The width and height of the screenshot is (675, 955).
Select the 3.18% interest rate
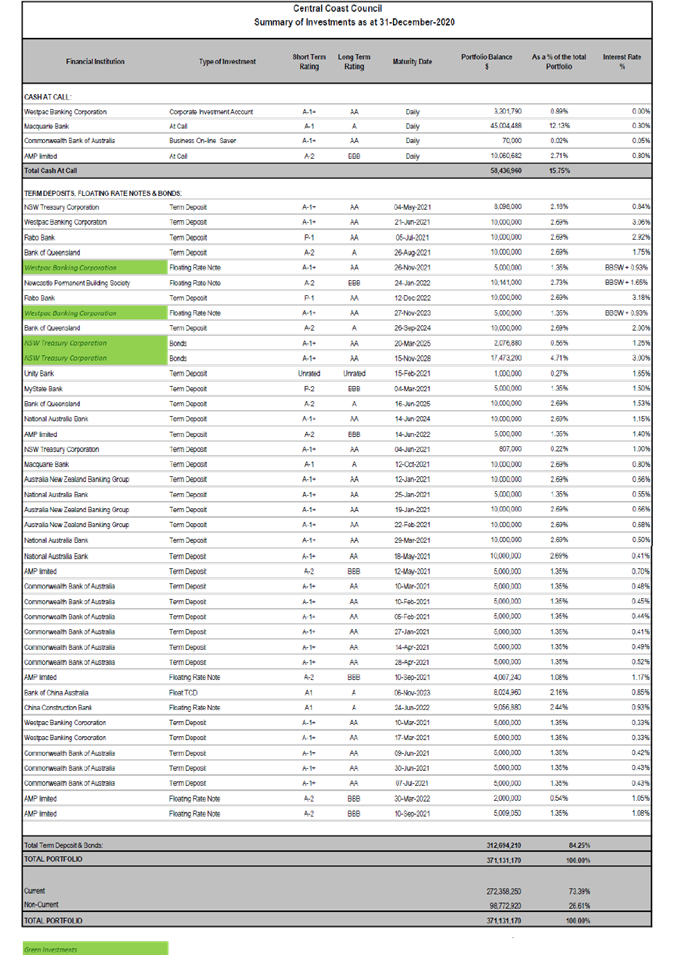[x=641, y=298]
